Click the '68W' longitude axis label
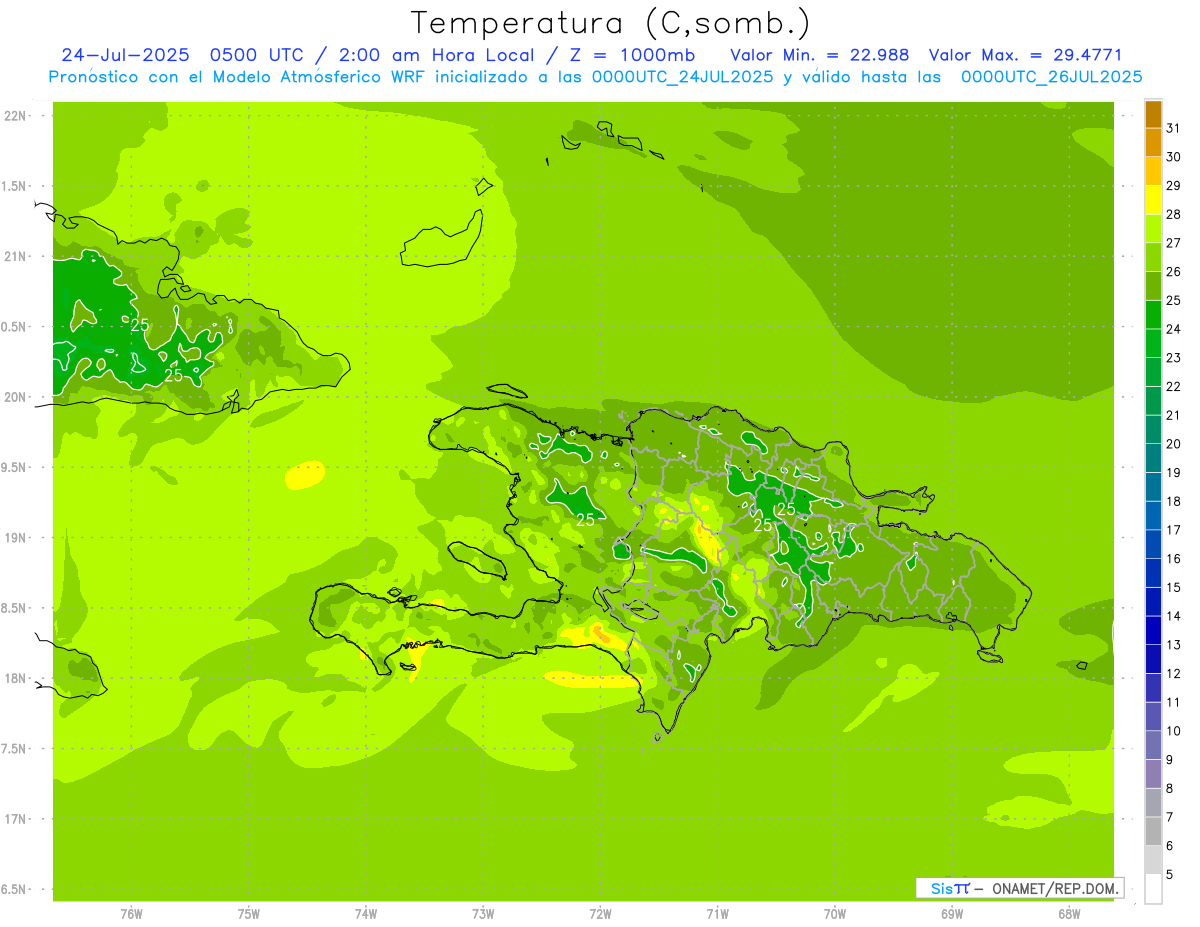Viewport: 1200px width, 927px height. [1069, 914]
